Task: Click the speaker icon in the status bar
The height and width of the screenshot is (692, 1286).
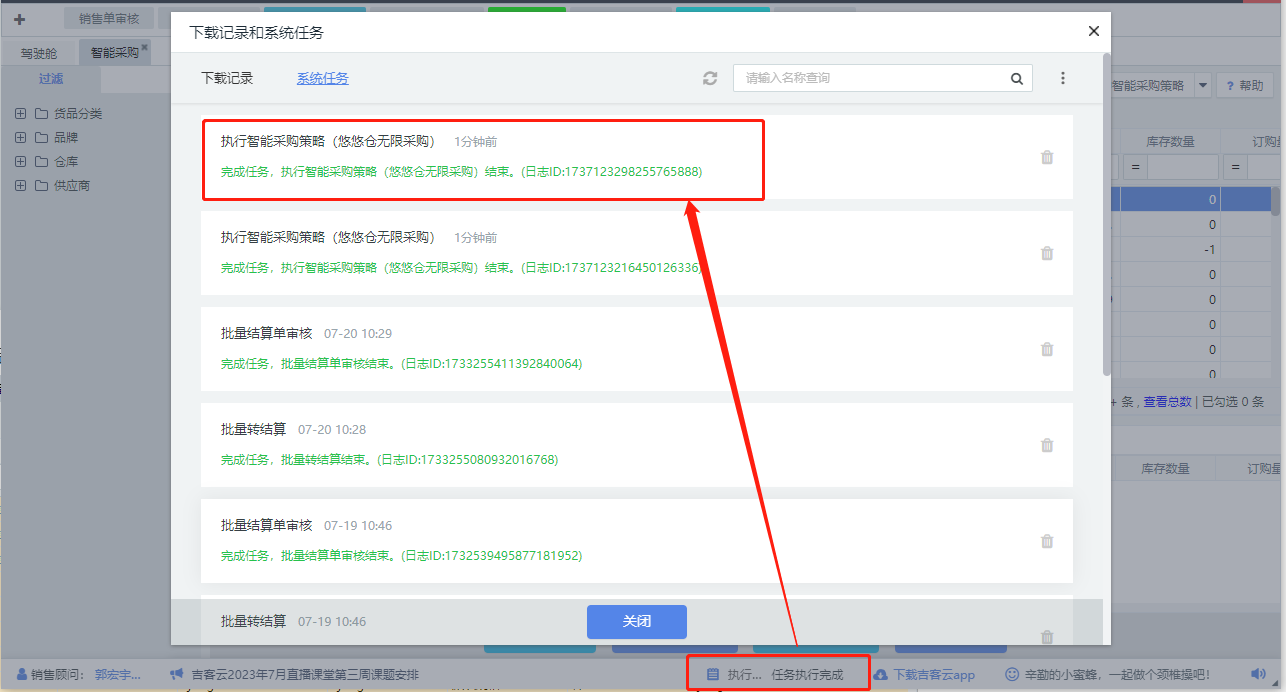Action: pos(1258,675)
